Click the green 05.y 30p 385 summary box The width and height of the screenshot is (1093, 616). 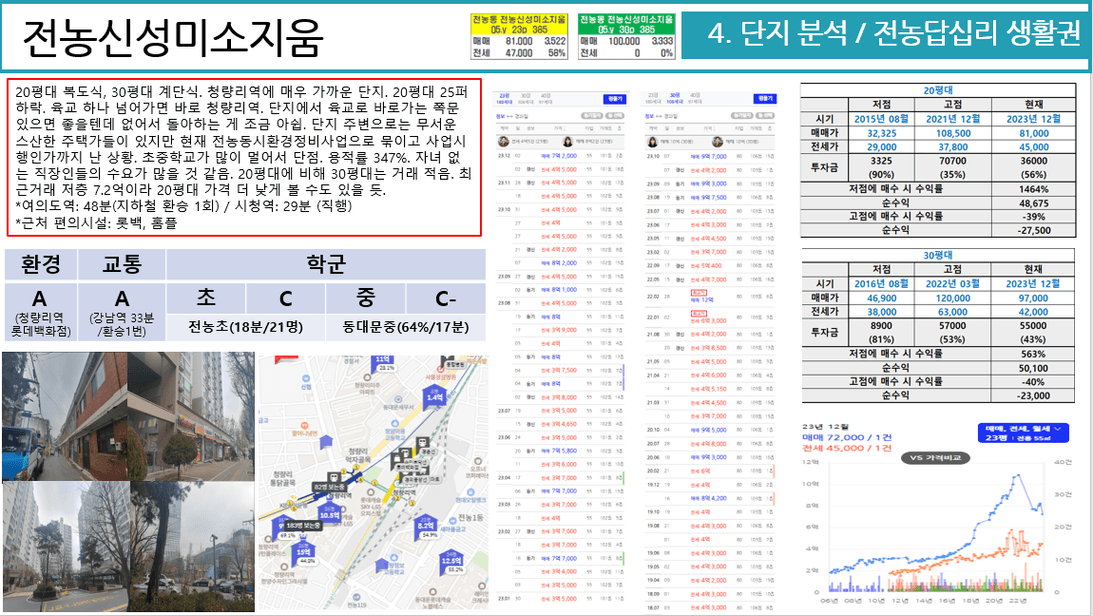click(627, 36)
